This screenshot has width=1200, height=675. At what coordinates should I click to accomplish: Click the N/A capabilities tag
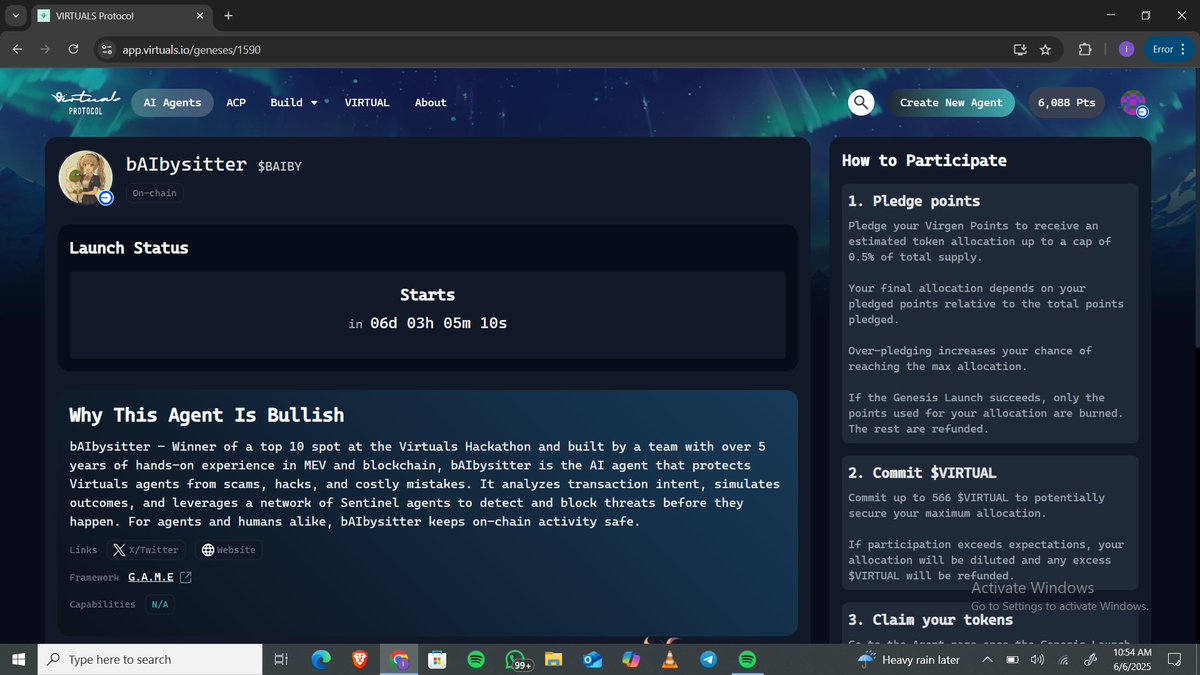[x=160, y=604]
